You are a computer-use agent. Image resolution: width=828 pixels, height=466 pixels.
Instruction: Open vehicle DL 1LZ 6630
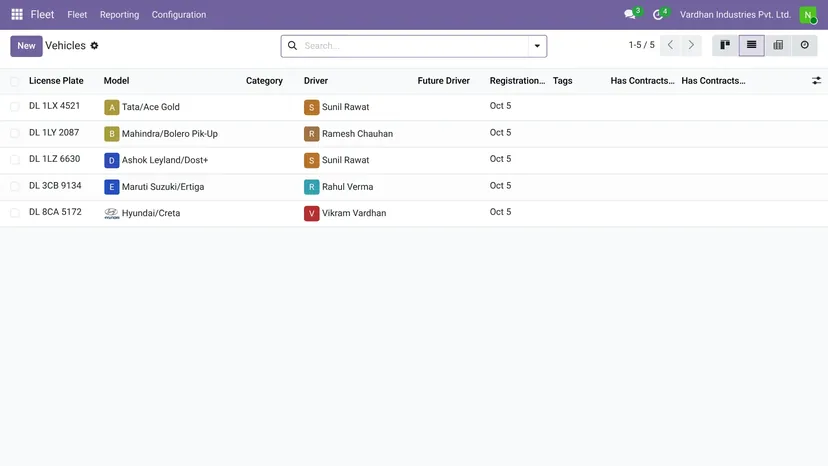pos(54,159)
